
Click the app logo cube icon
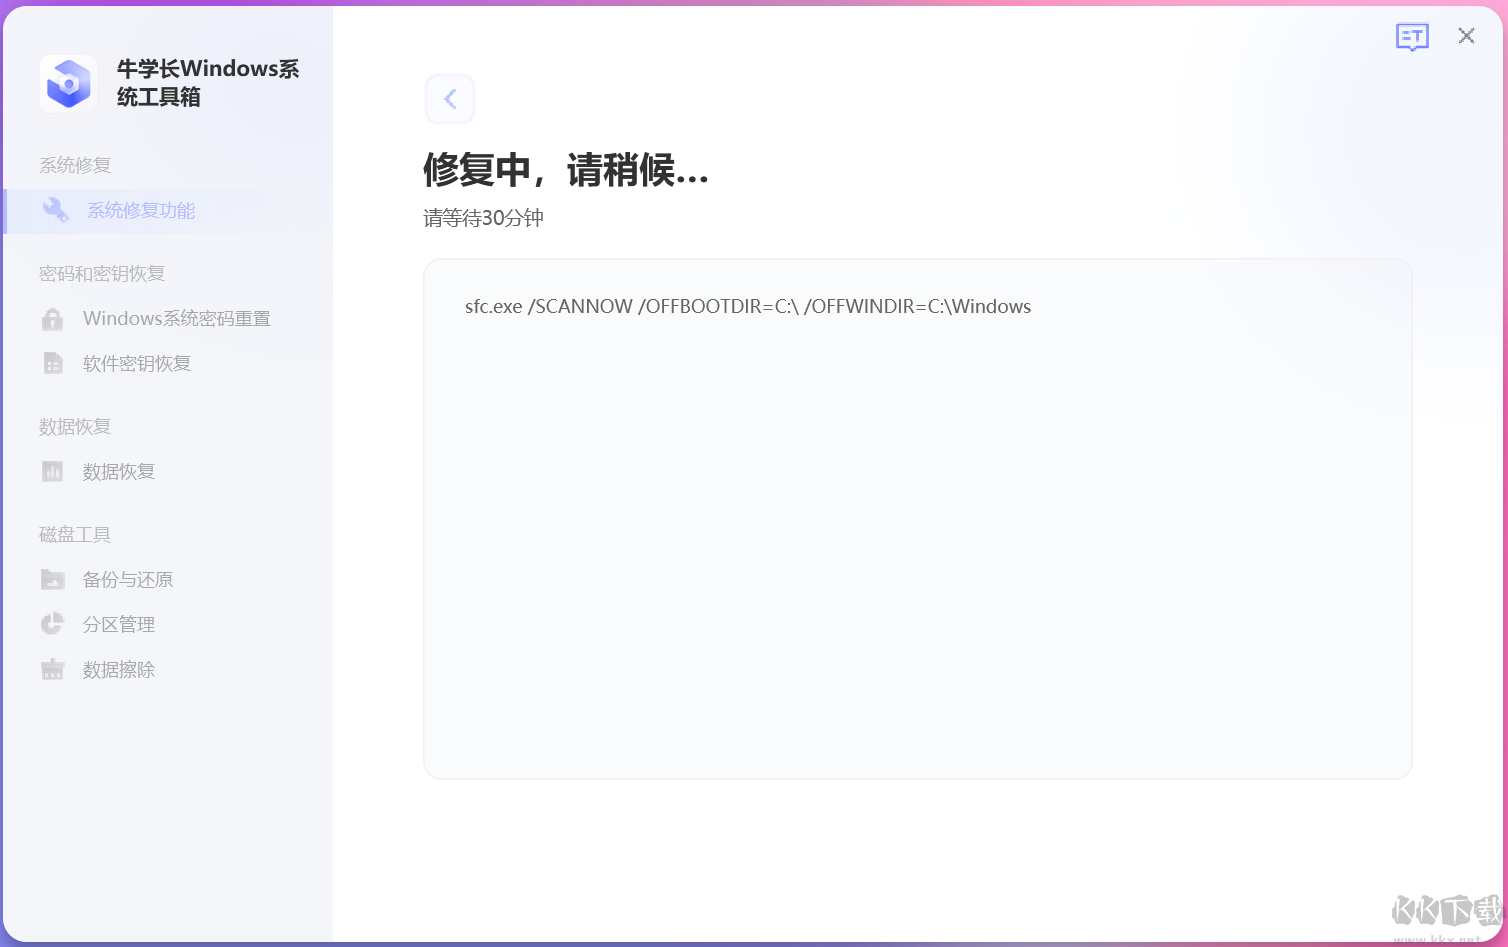tap(67, 83)
